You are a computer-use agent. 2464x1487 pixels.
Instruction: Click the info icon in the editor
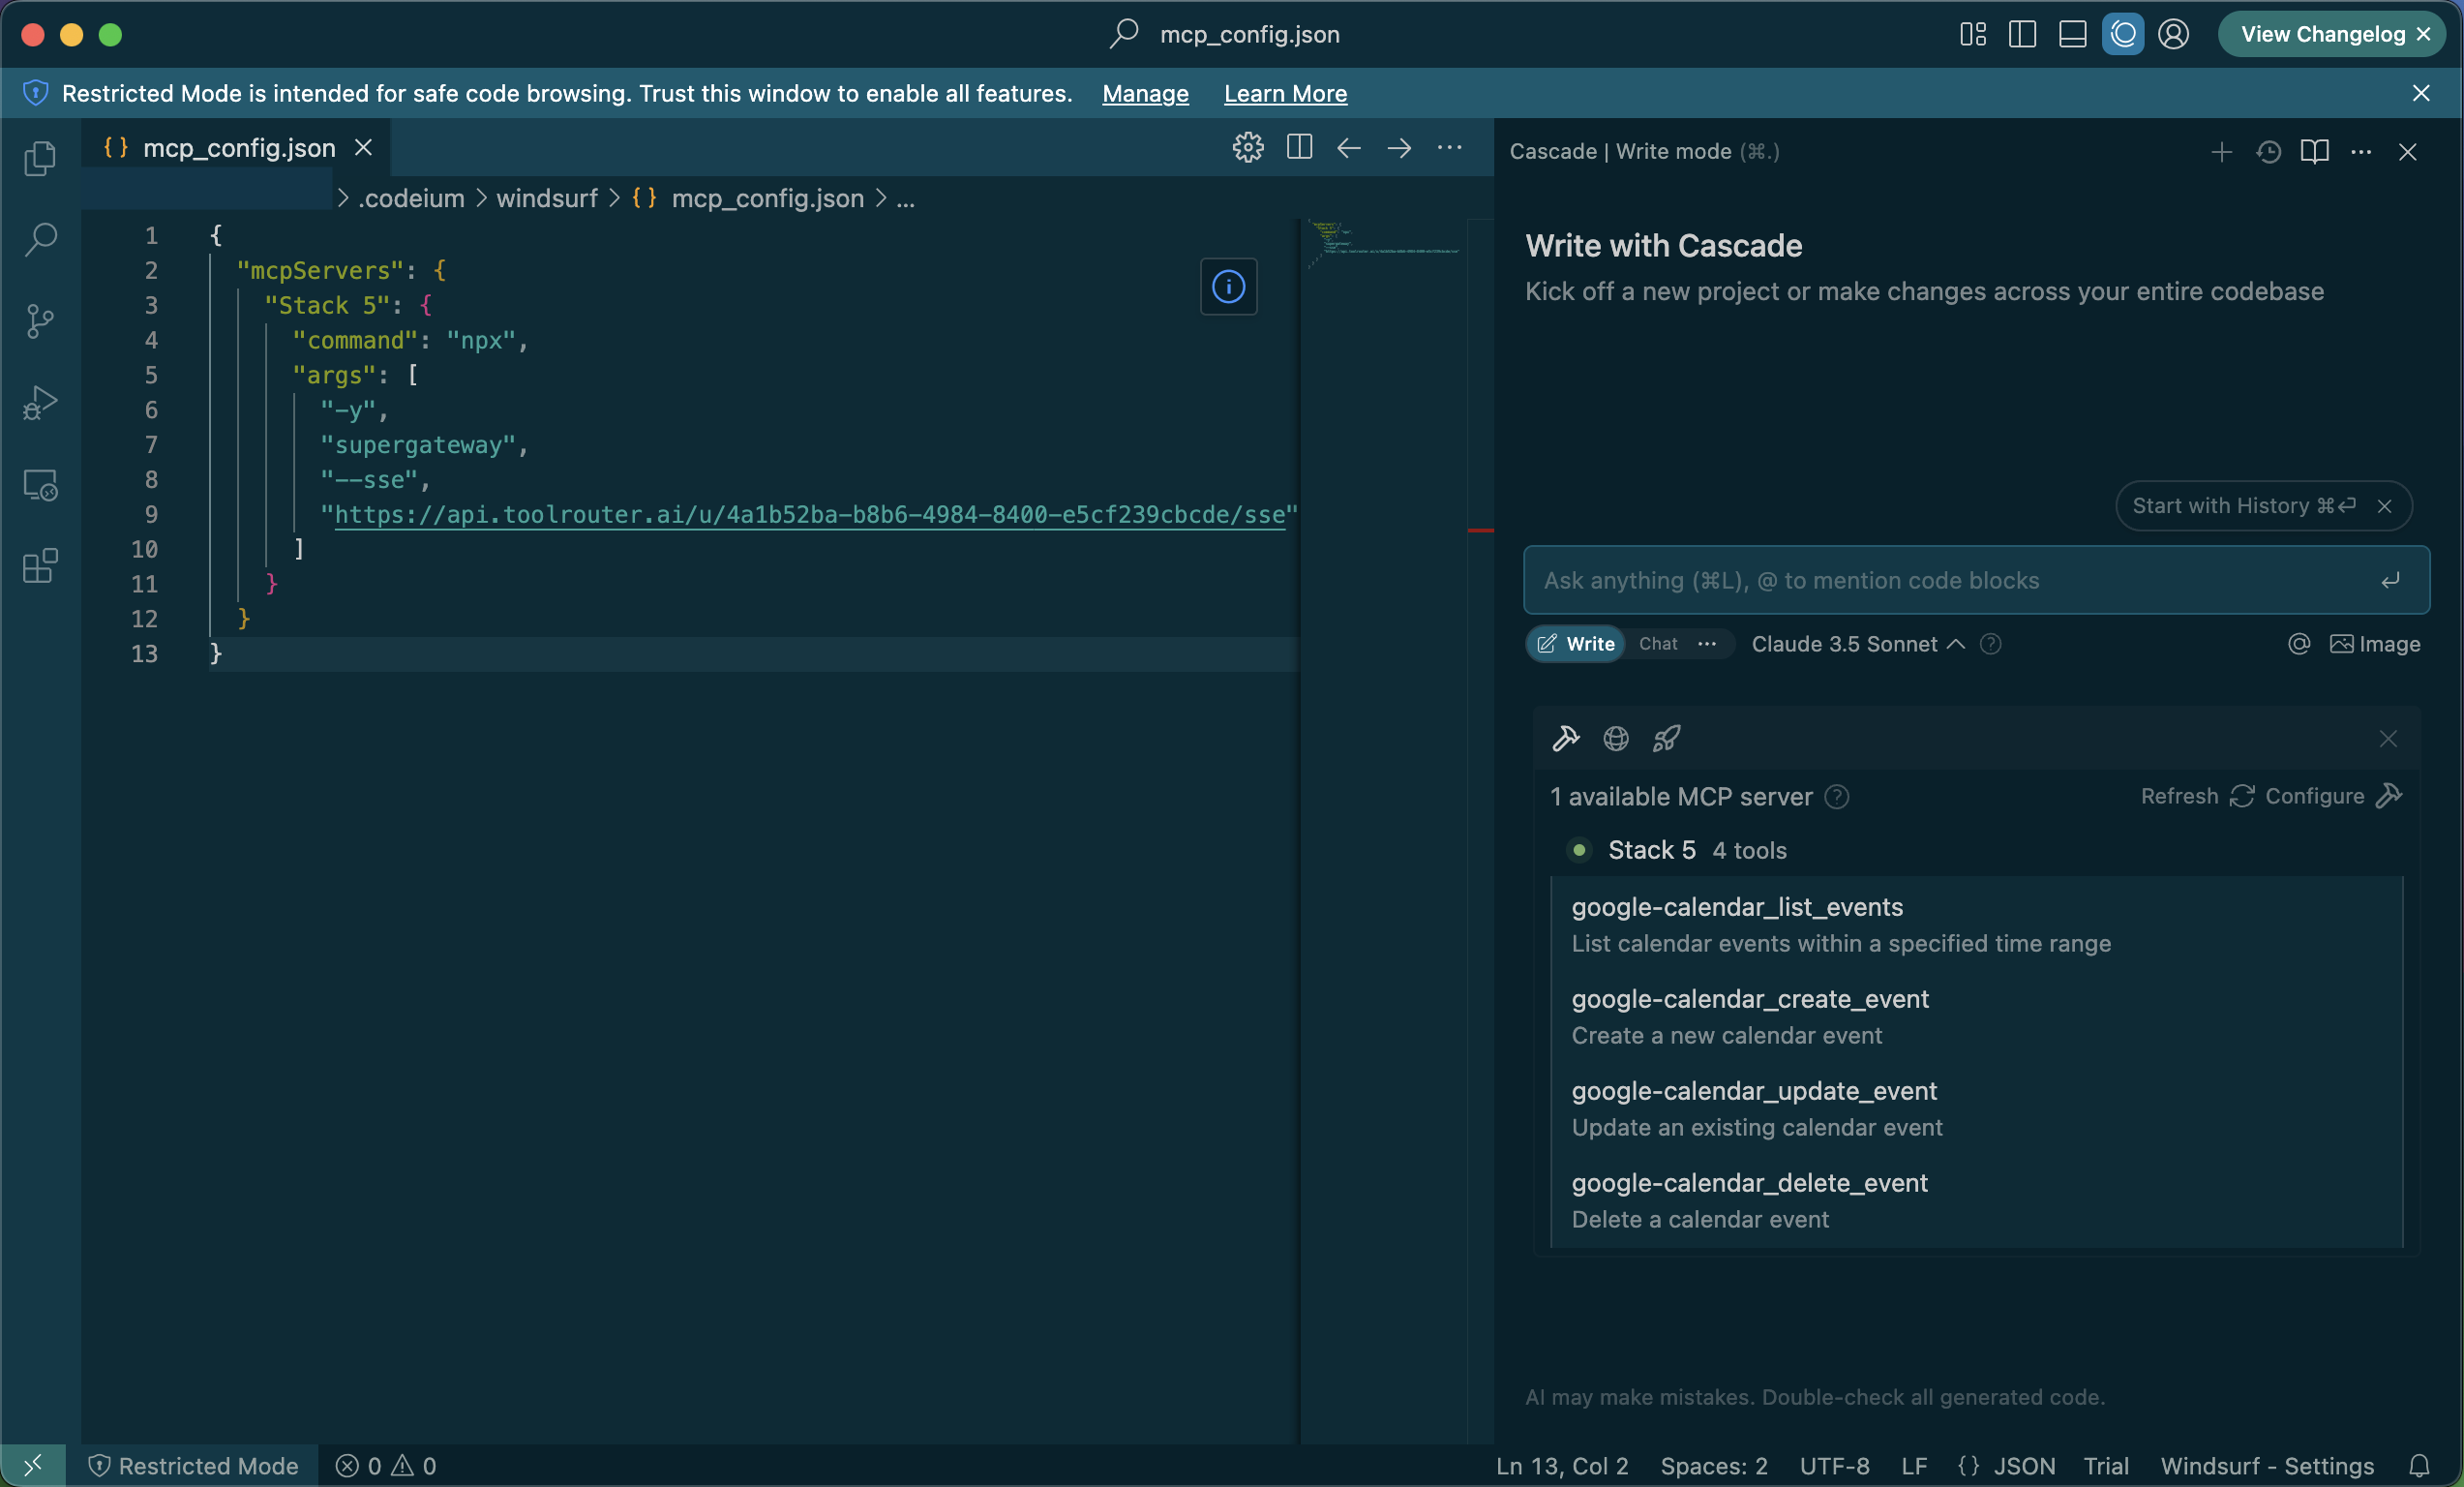click(1228, 287)
